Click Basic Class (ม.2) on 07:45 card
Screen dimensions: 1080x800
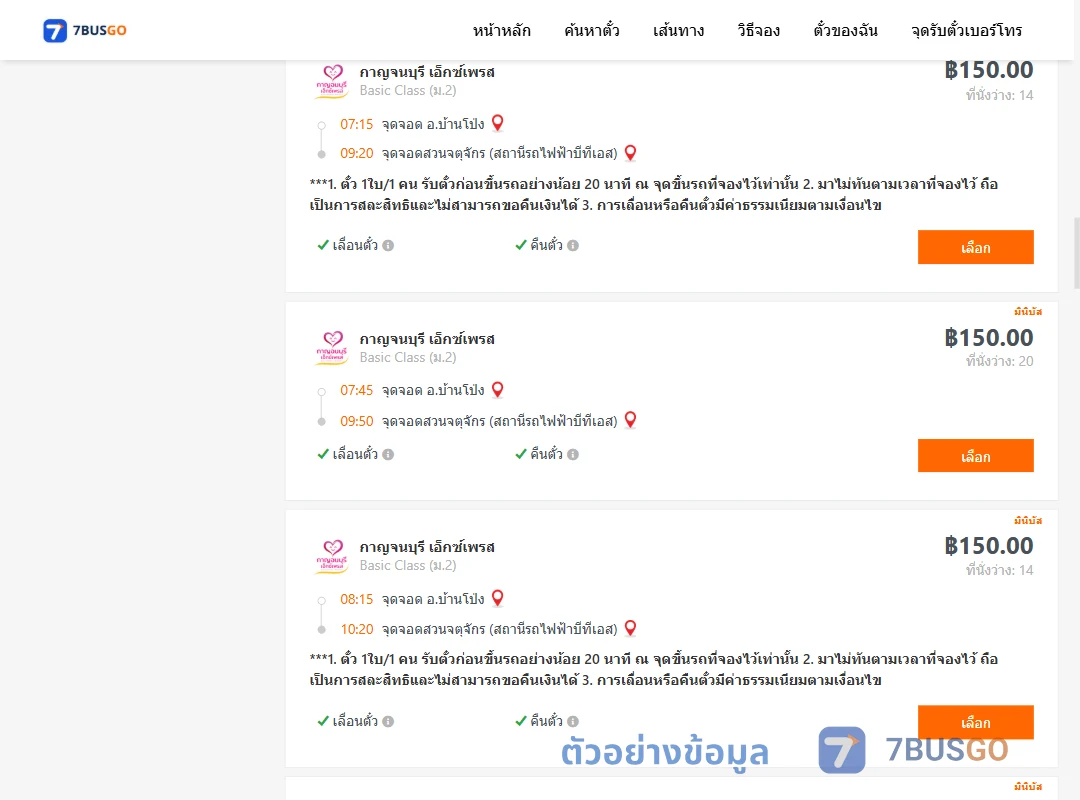408,358
